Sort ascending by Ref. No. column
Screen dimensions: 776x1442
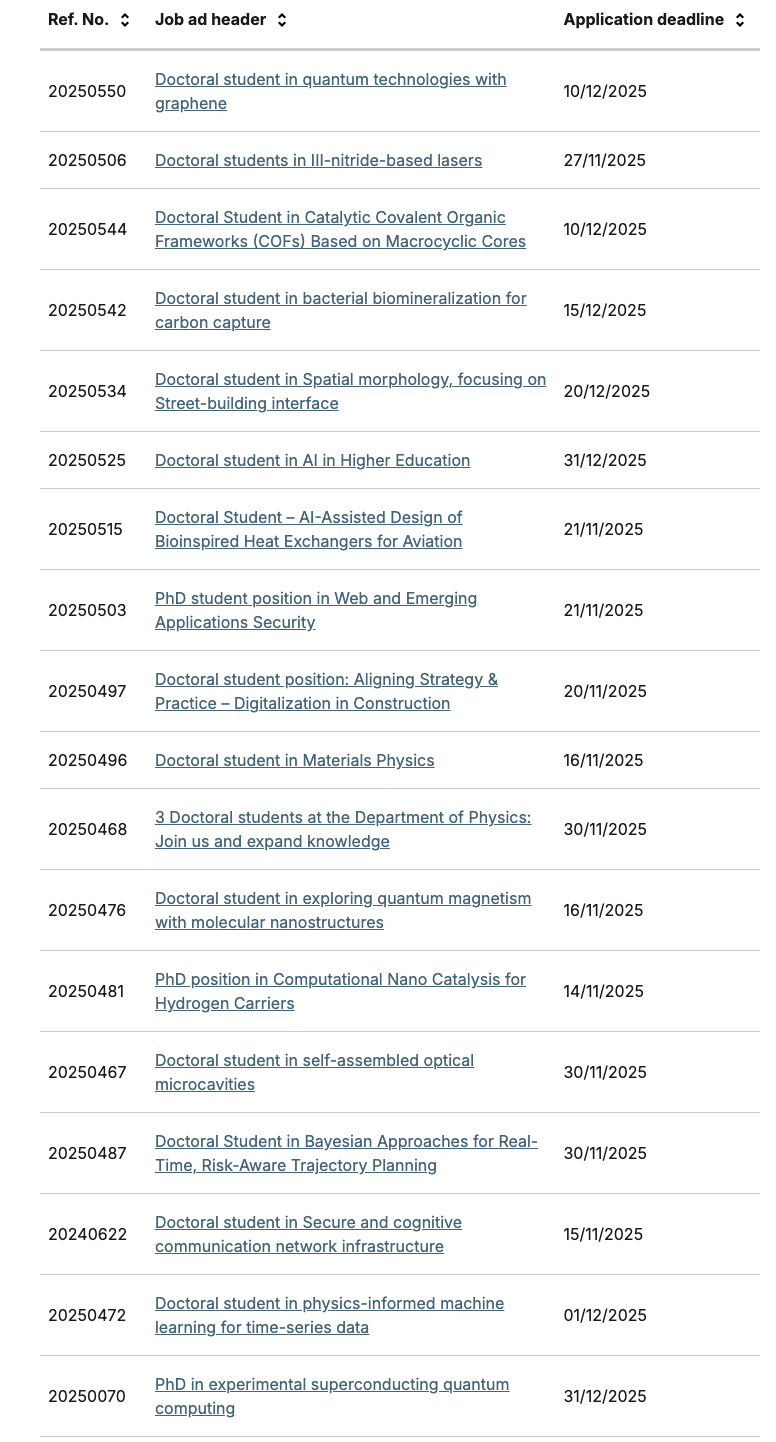pos(125,15)
